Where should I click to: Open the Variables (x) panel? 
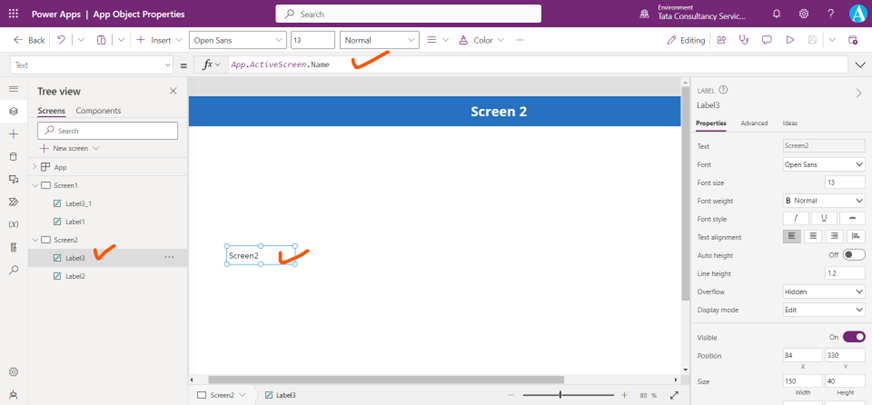(14, 225)
